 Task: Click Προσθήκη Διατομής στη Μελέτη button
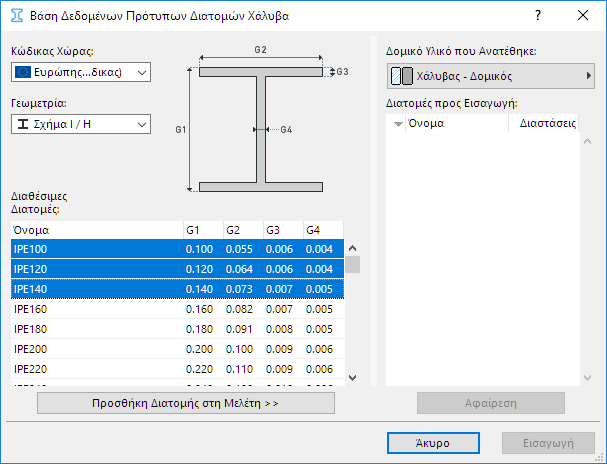186,403
